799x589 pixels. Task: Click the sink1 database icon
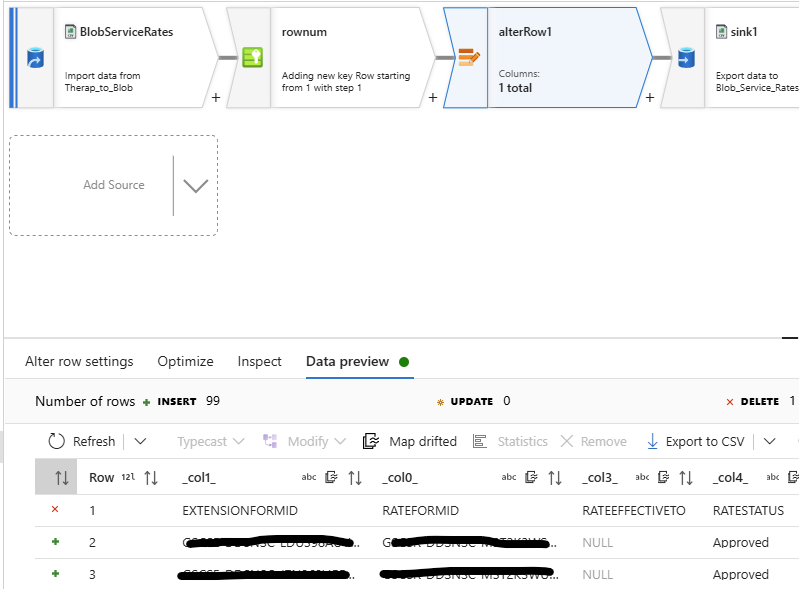tap(686, 58)
